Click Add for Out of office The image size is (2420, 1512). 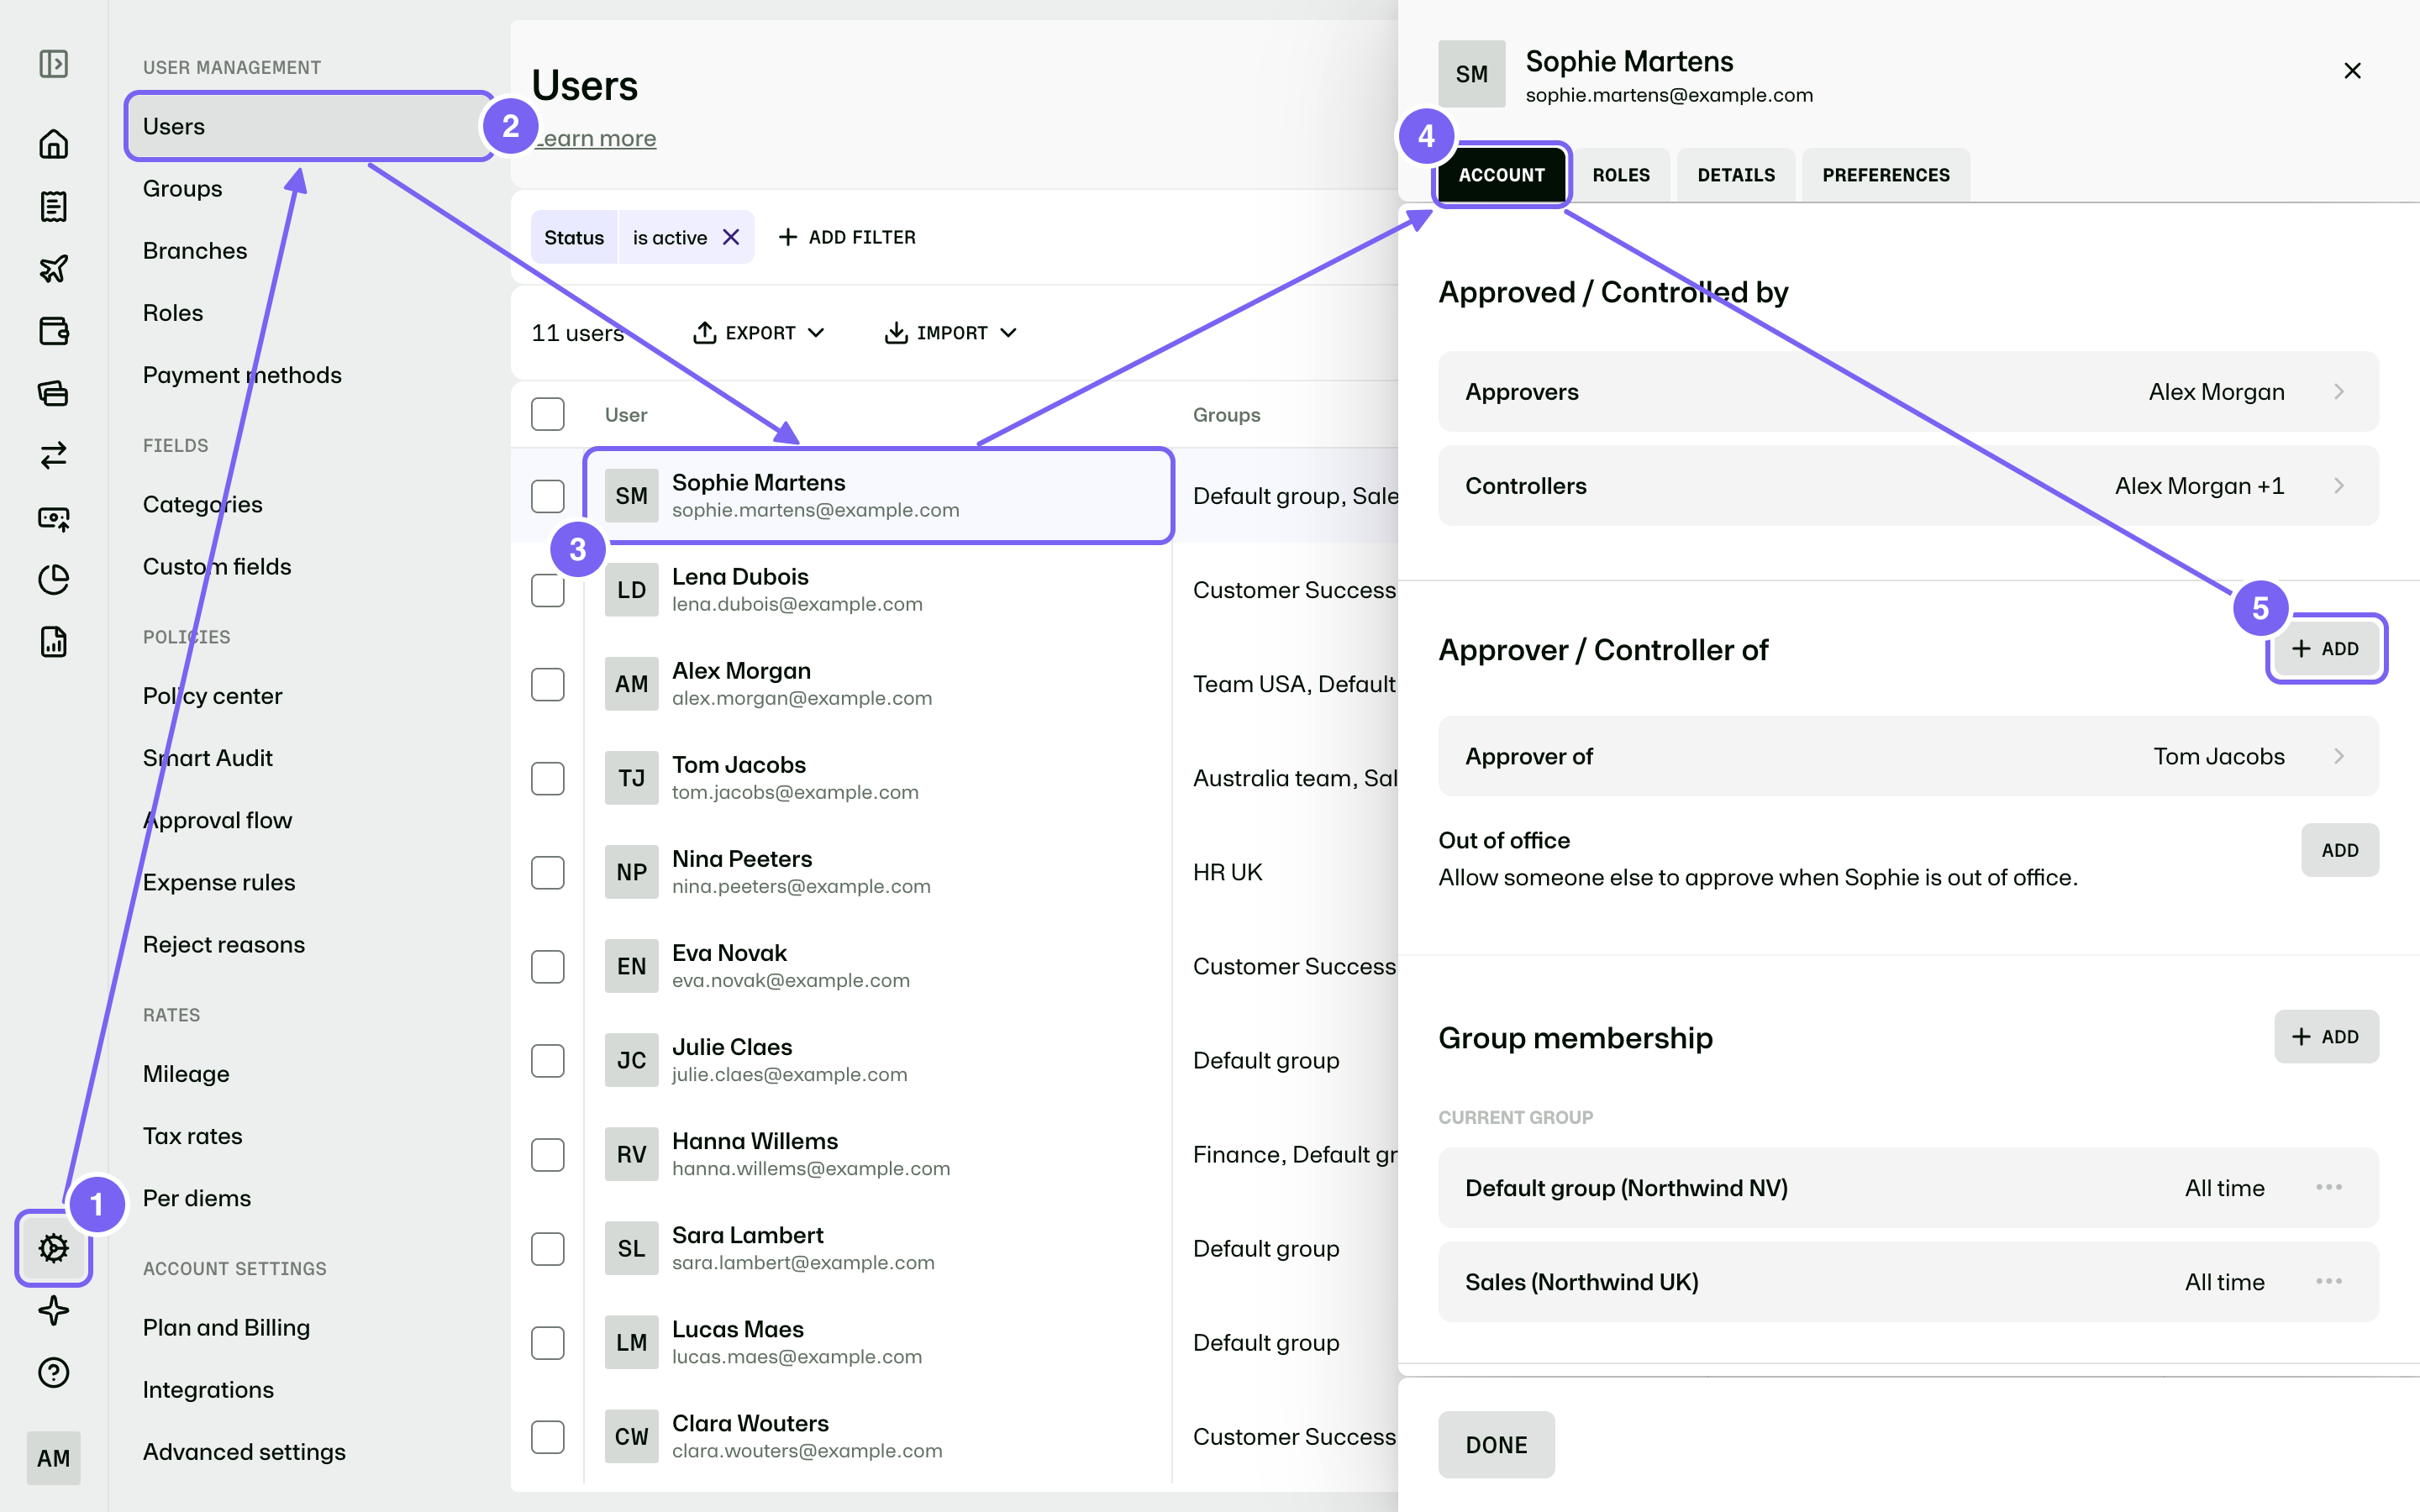(2339, 850)
